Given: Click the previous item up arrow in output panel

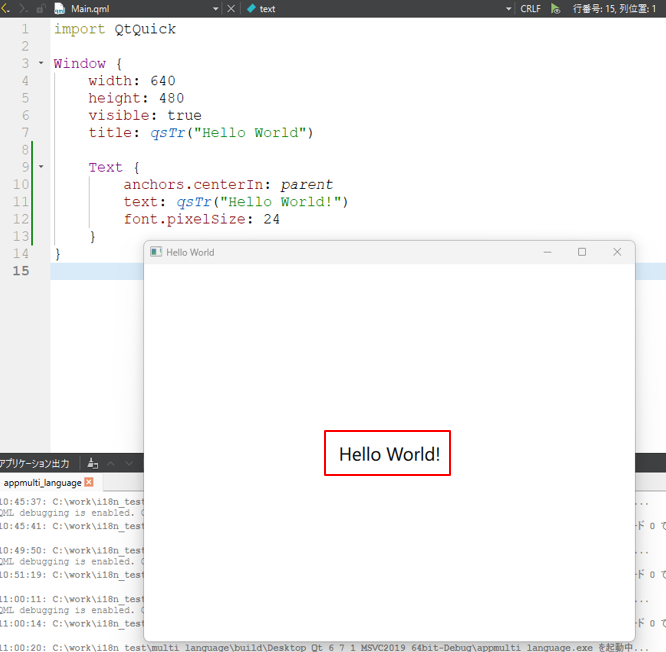Looking at the screenshot, I should click(112, 463).
